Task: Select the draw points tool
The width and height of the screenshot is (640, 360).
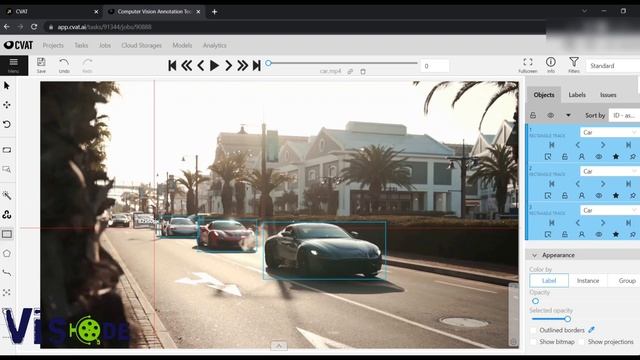Action: tap(7, 292)
